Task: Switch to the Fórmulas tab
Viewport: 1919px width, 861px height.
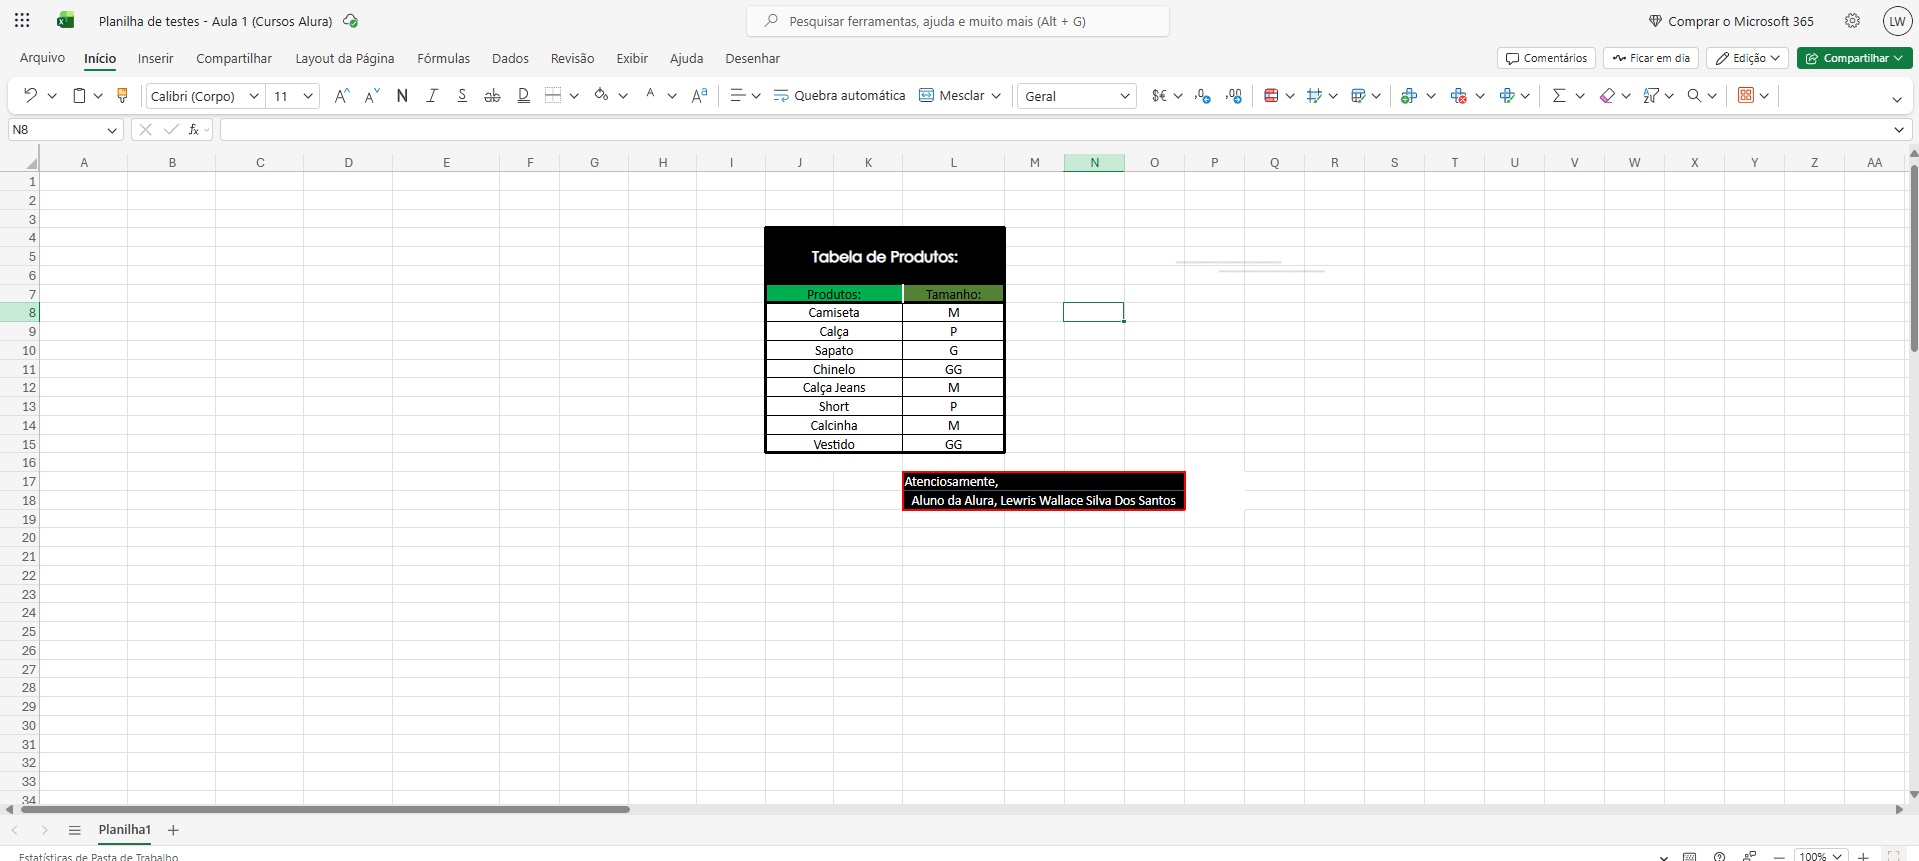Action: tap(443, 58)
